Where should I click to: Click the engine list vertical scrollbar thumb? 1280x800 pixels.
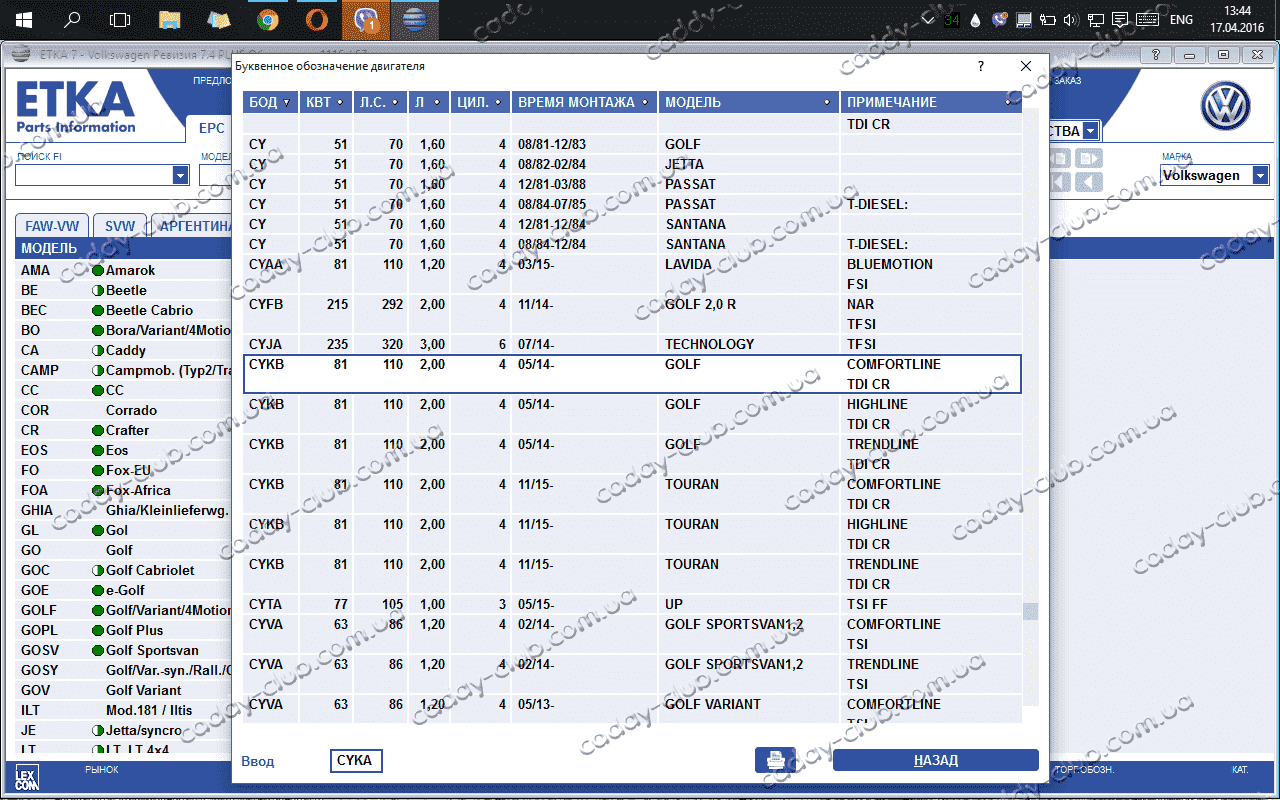click(x=1031, y=611)
